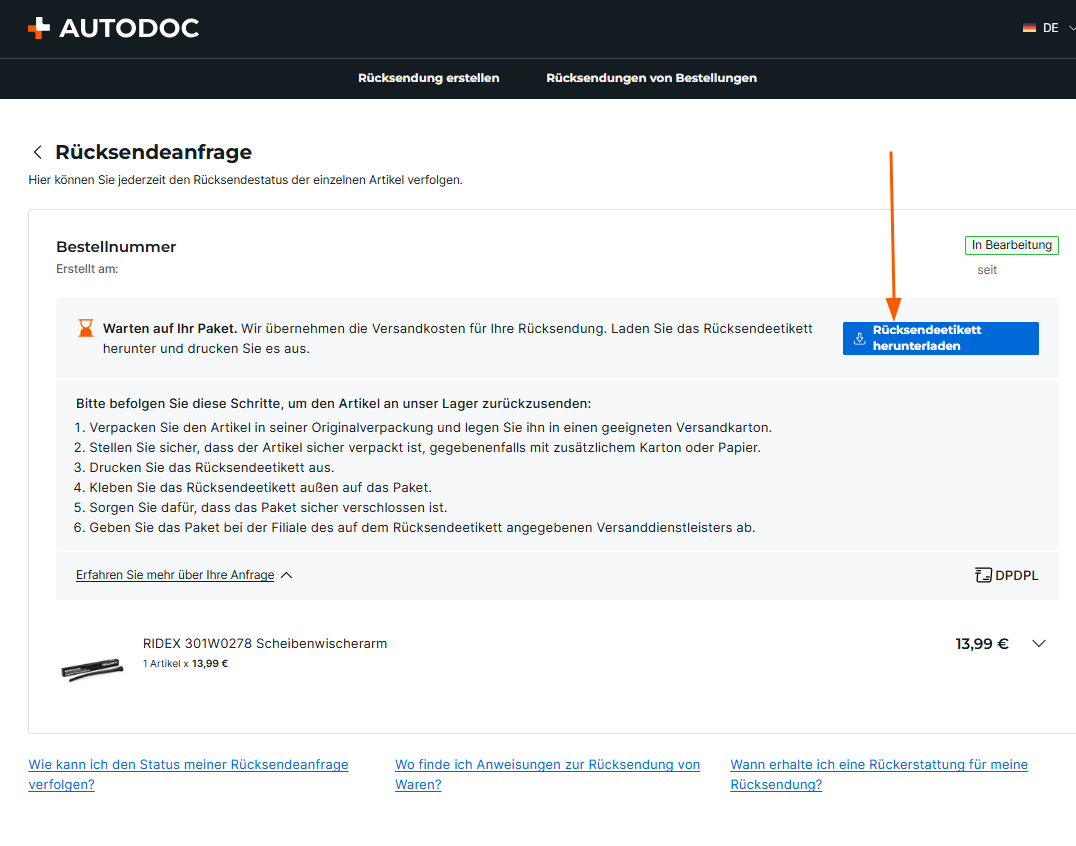
Task: Open Erfahren Sie mehr über Ihre Anfrage
Action: 175,575
